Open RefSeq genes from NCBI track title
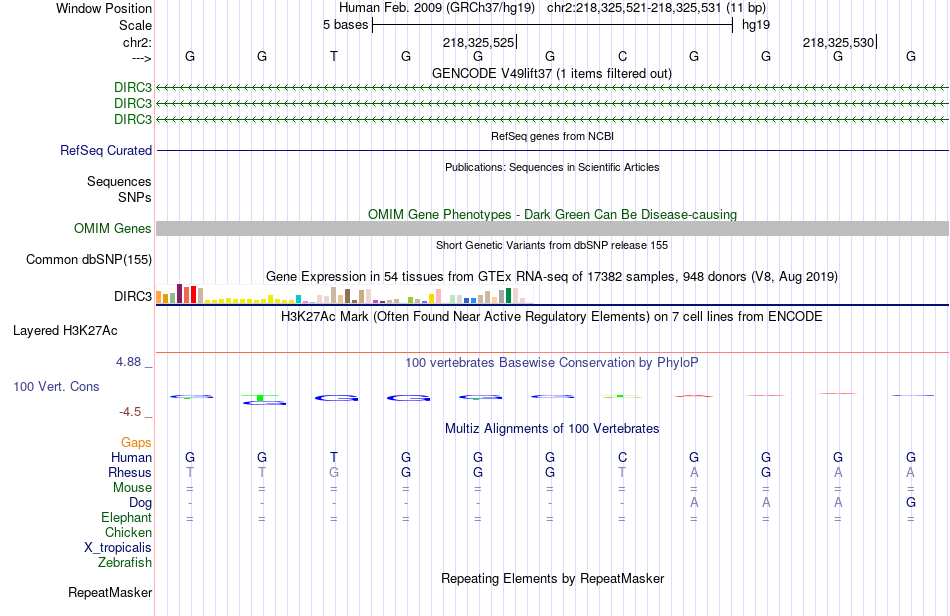950x616 pixels. (552, 136)
